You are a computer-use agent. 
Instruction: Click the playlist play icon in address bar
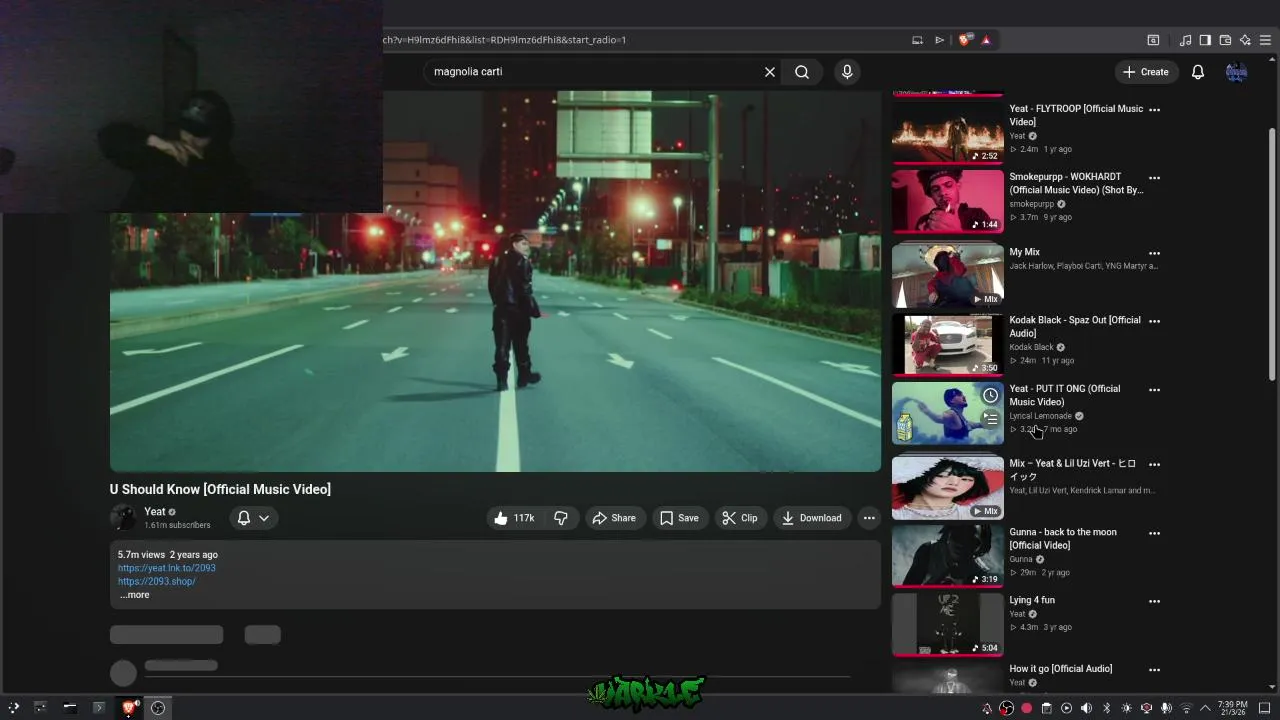[940, 40]
